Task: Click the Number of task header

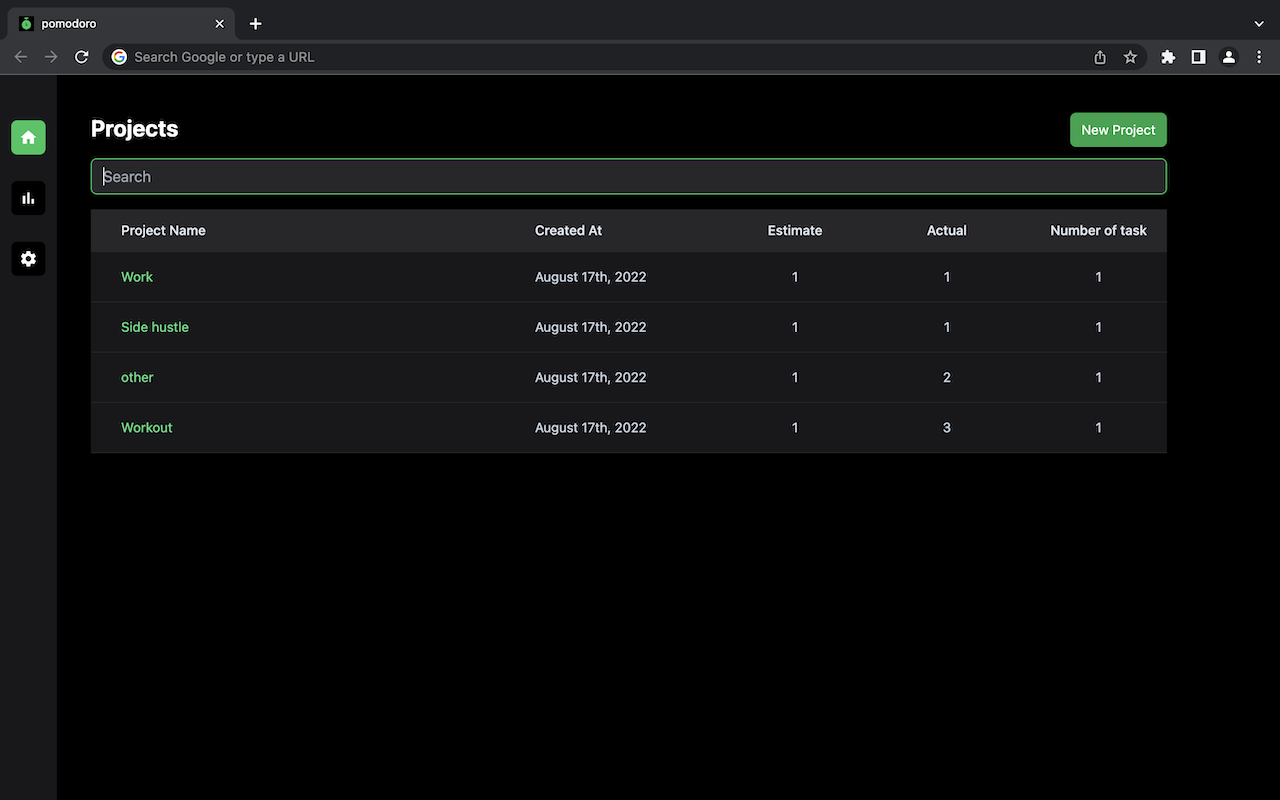Action: tap(1098, 230)
